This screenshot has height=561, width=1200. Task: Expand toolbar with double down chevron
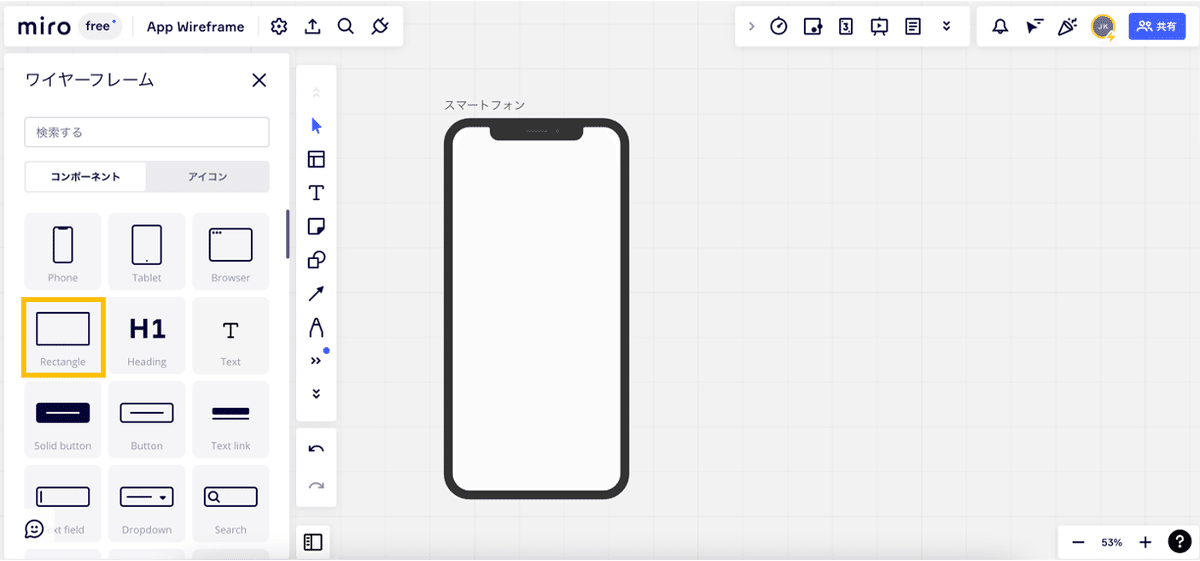316,394
